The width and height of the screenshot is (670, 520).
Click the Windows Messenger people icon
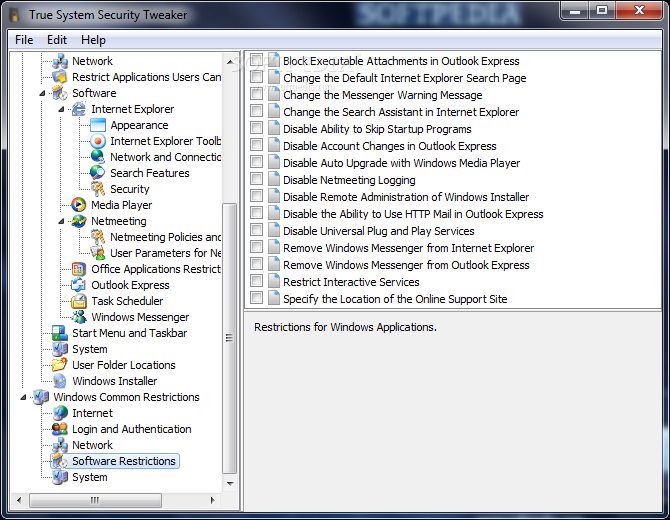coord(79,317)
